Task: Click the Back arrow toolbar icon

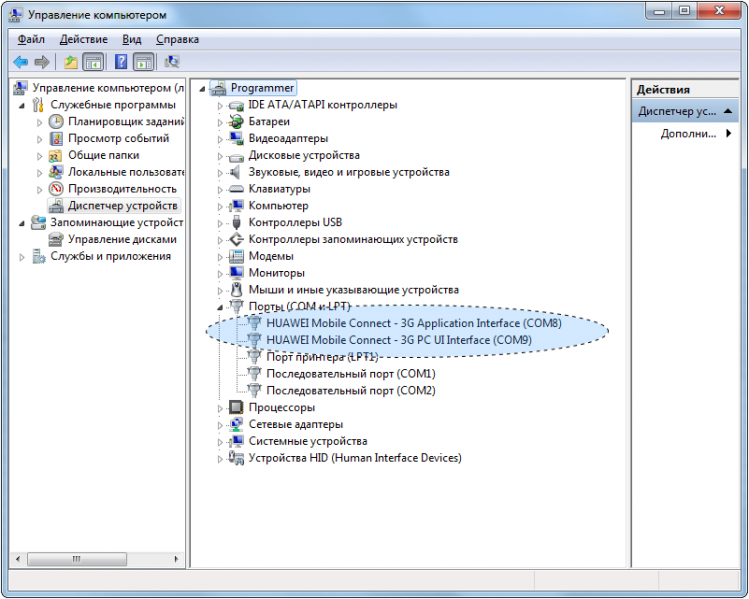Action: [x=21, y=62]
